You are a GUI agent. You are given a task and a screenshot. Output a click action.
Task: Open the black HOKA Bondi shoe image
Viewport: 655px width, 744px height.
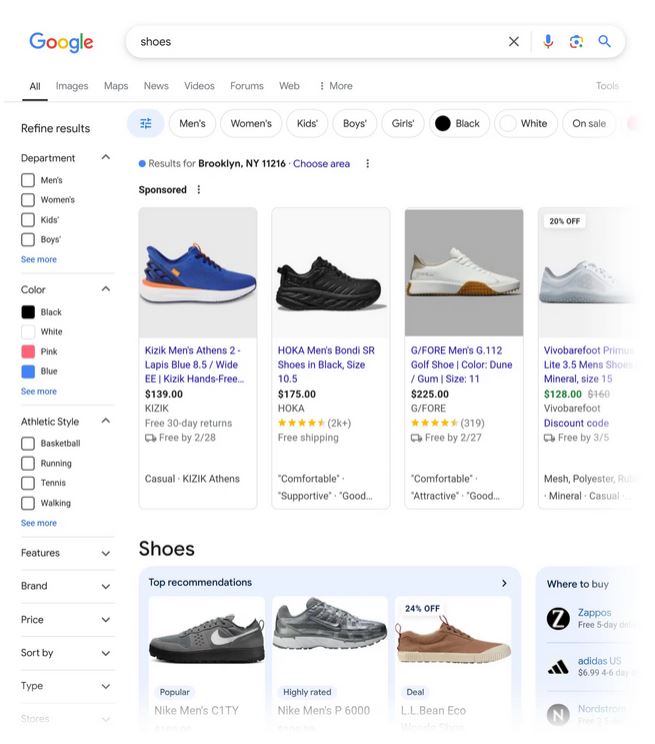[x=331, y=272]
